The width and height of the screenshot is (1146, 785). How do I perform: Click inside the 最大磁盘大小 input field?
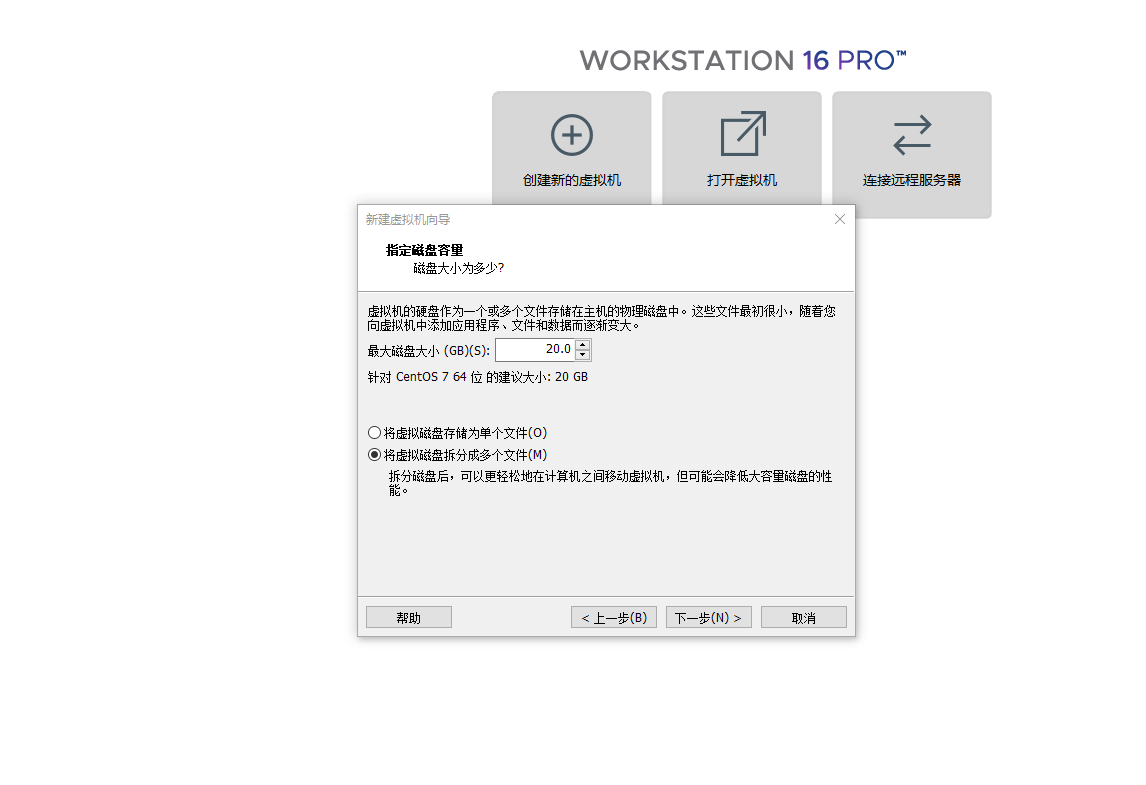click(x=534, y=350)
